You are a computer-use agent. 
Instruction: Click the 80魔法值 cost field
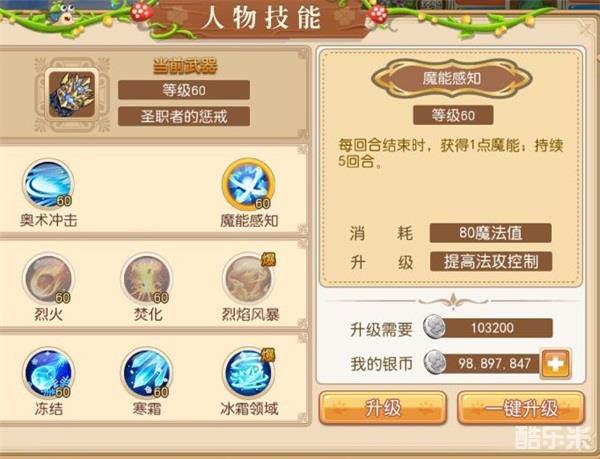pyautogui.click(x=491, y=233)
